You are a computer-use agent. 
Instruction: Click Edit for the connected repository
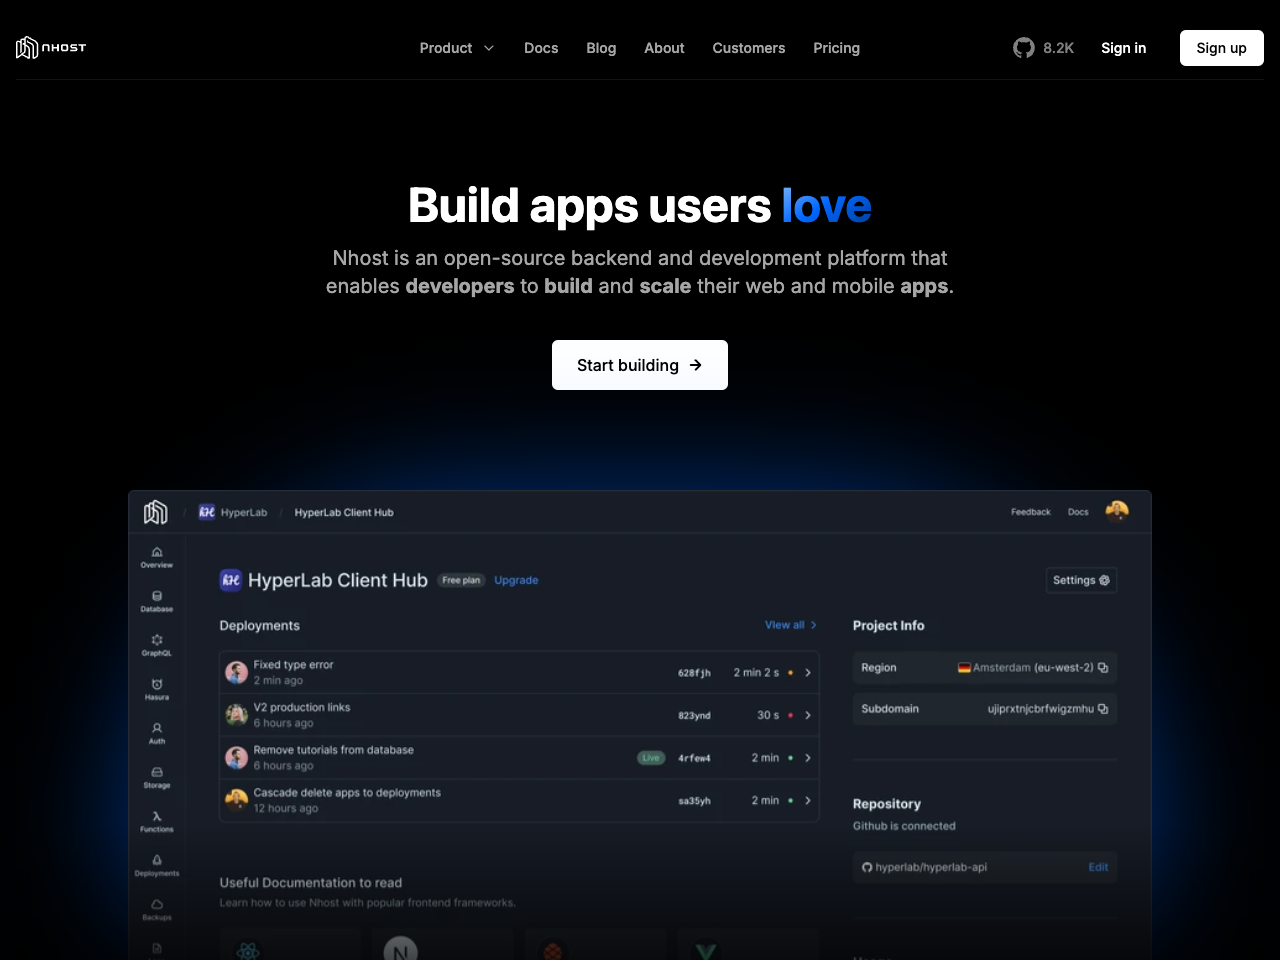pyautogui.click(x=1098, y=867)
